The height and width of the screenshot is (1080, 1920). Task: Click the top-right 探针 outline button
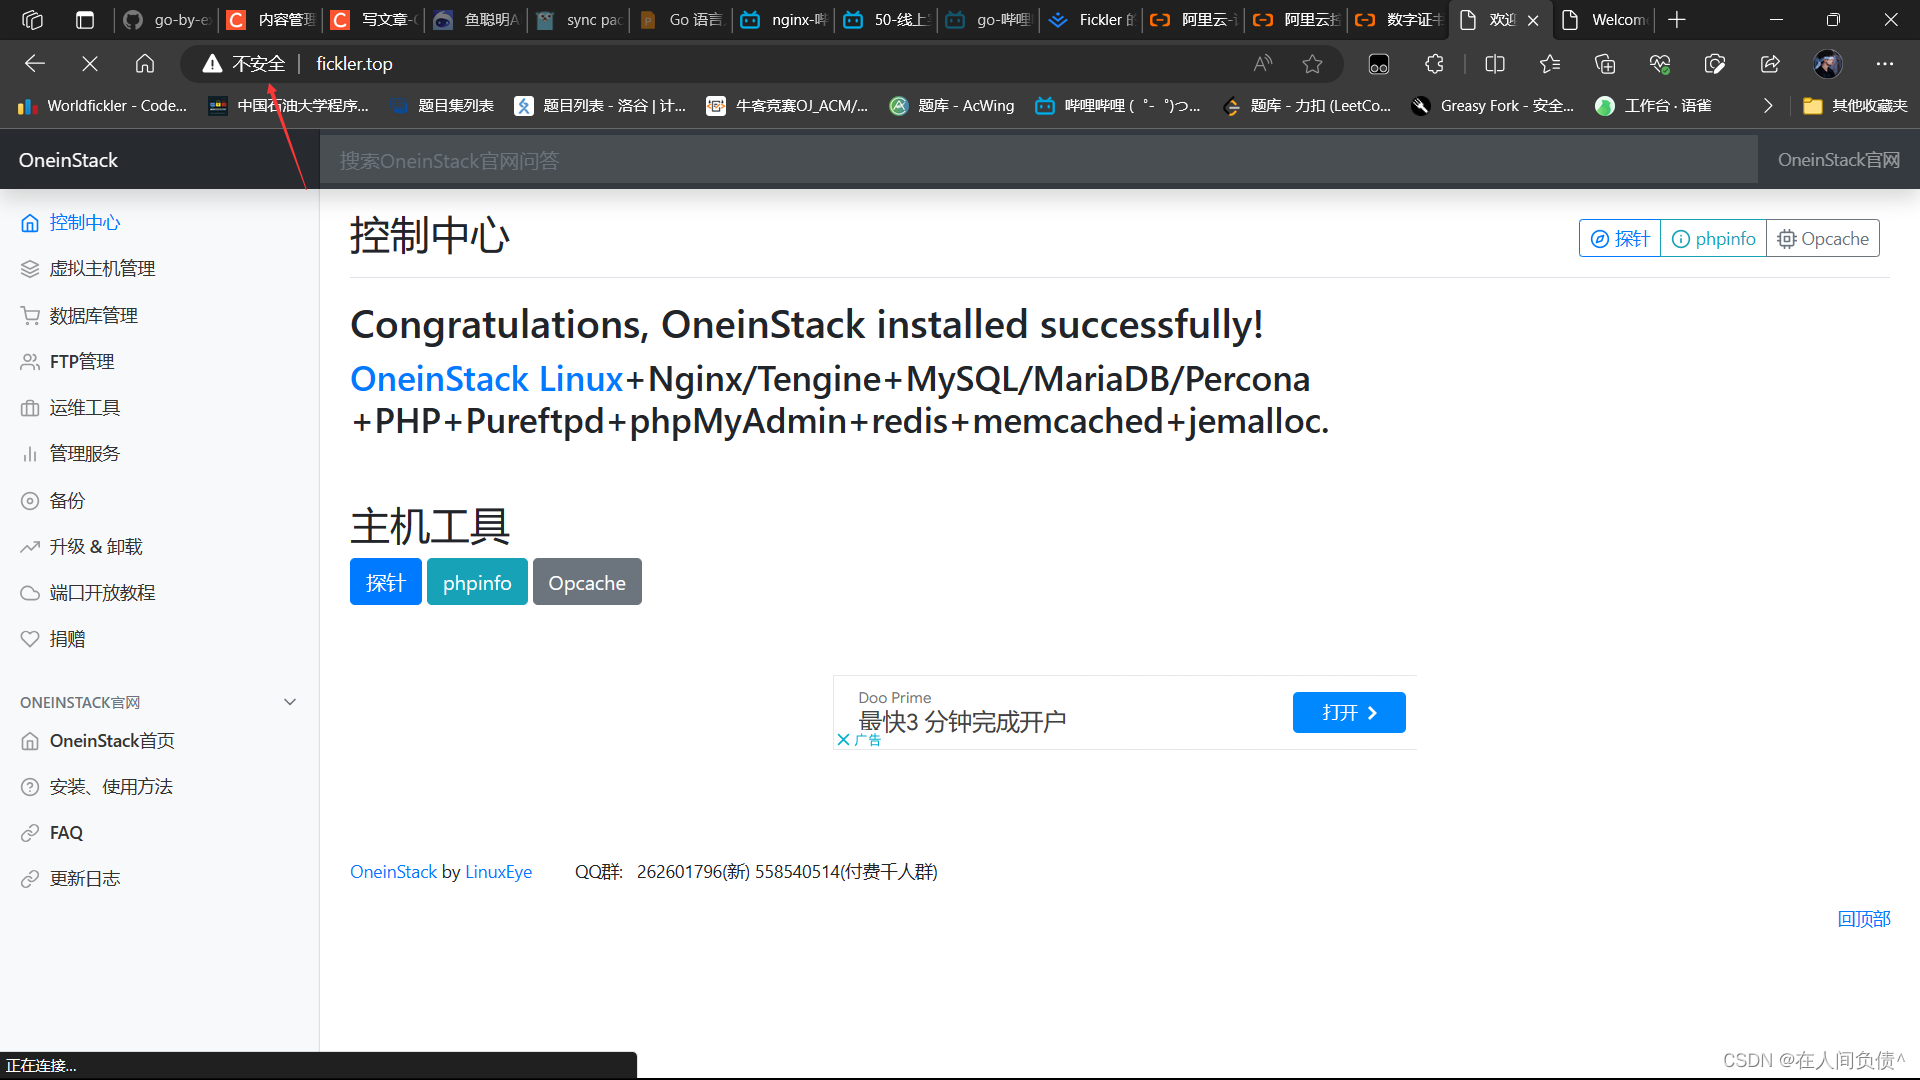[1620, 238]
